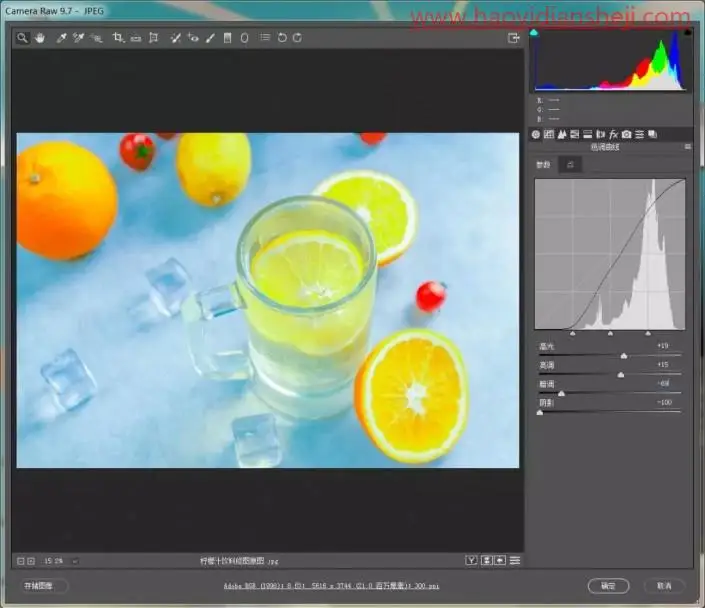705x608 pixels.
Task: Select the Spot Removal tool
Action: (175, 38)
